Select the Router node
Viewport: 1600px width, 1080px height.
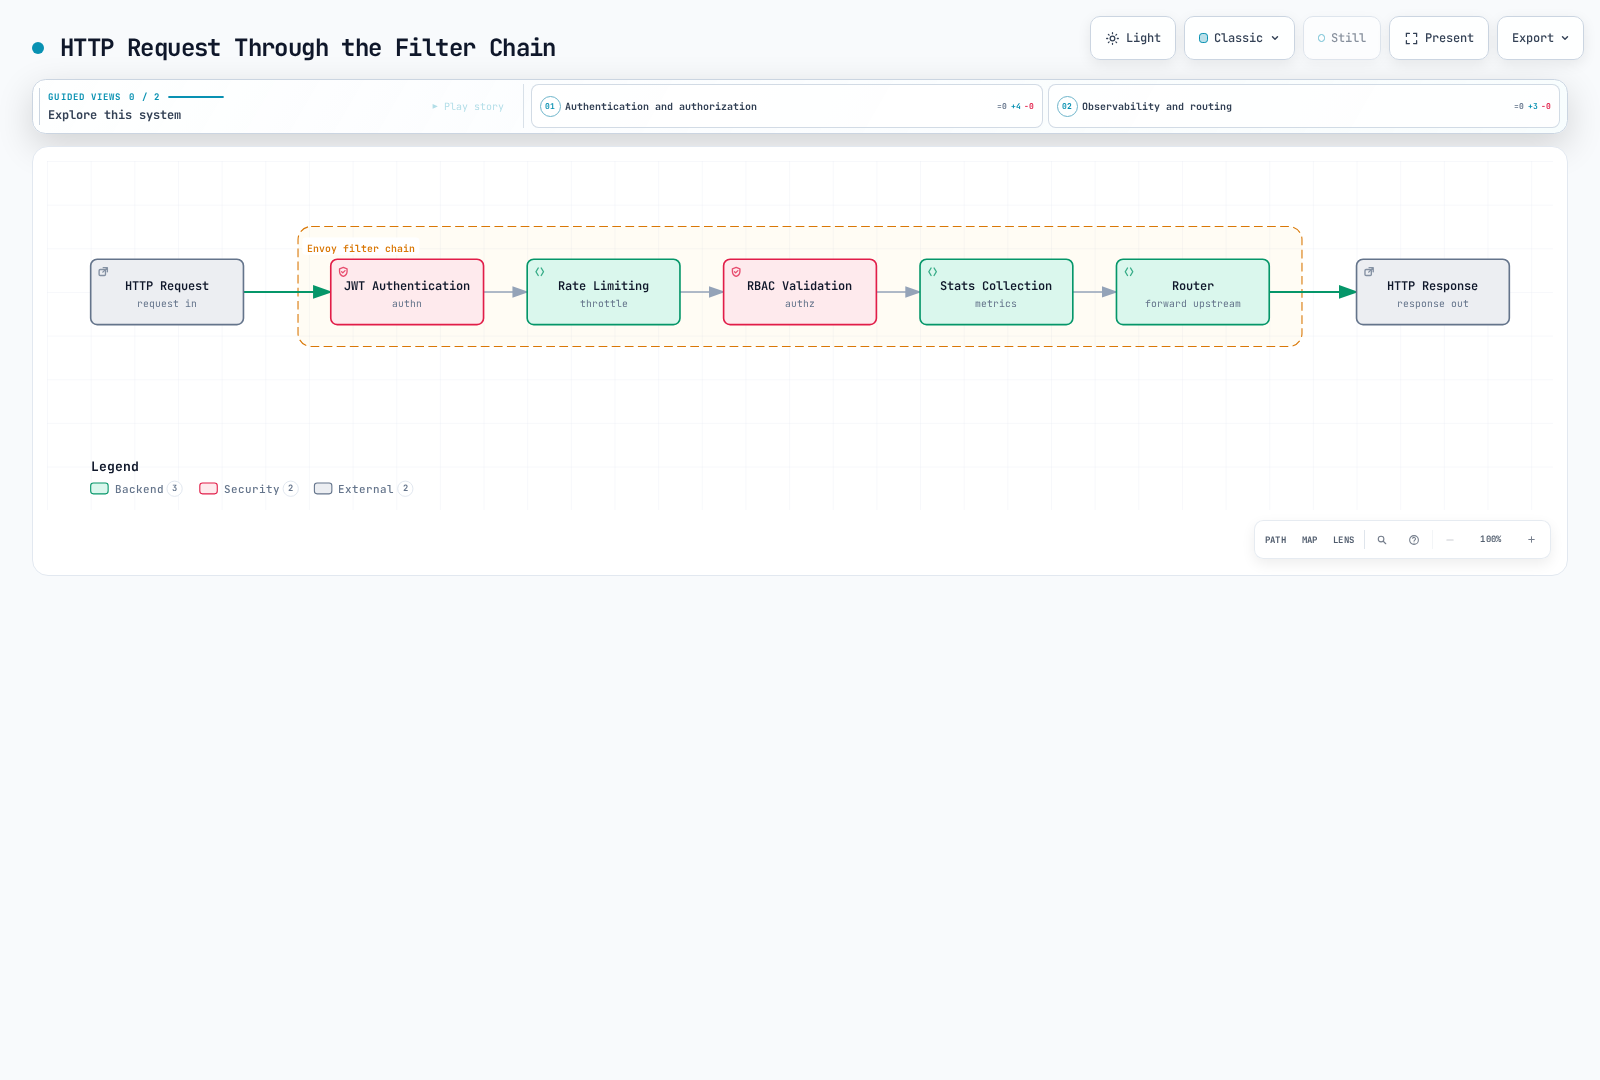(x=1193, y=292)
